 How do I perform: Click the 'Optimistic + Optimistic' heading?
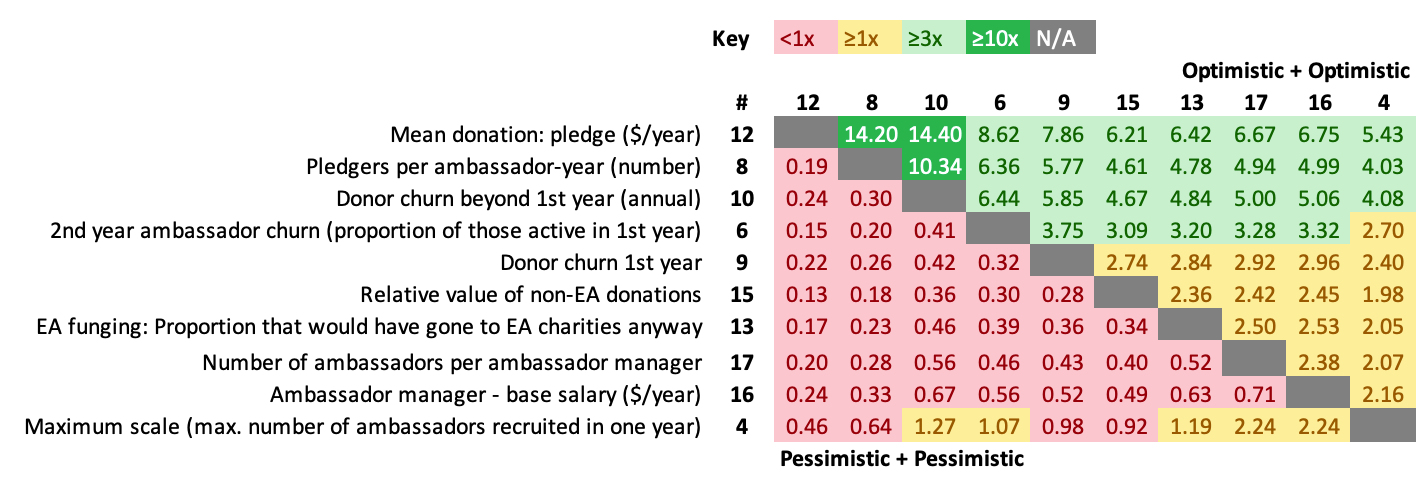pos(1295,71)
